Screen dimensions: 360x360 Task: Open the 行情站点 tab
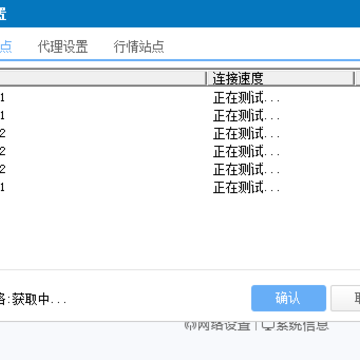(x=139, y=47)
